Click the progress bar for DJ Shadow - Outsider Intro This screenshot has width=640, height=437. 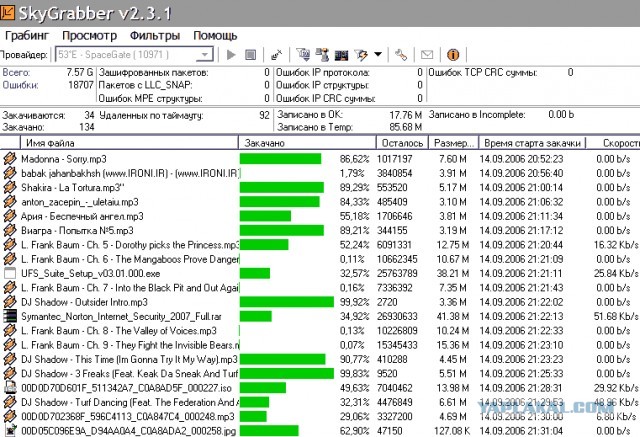[x=287, y=302]
